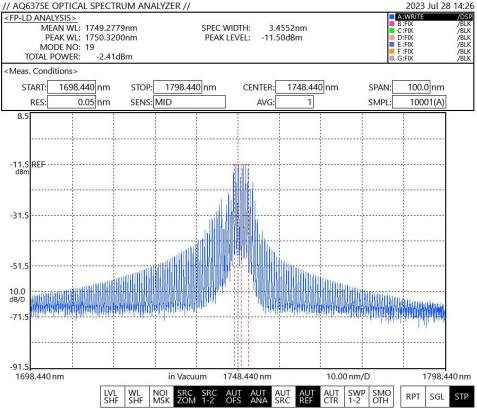Disable AUT ANA auto analysis
This screenshot has width=477, height=408.
[x=259, y=396]
